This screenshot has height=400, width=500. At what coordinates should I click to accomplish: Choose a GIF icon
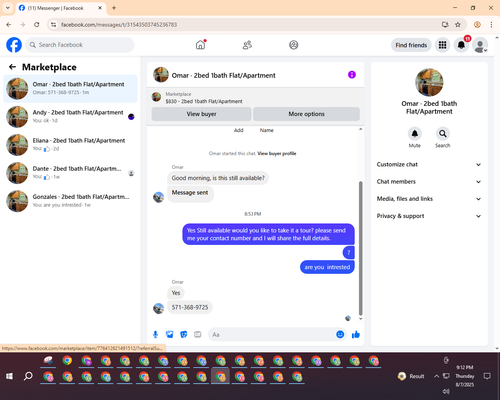point(198,334)
